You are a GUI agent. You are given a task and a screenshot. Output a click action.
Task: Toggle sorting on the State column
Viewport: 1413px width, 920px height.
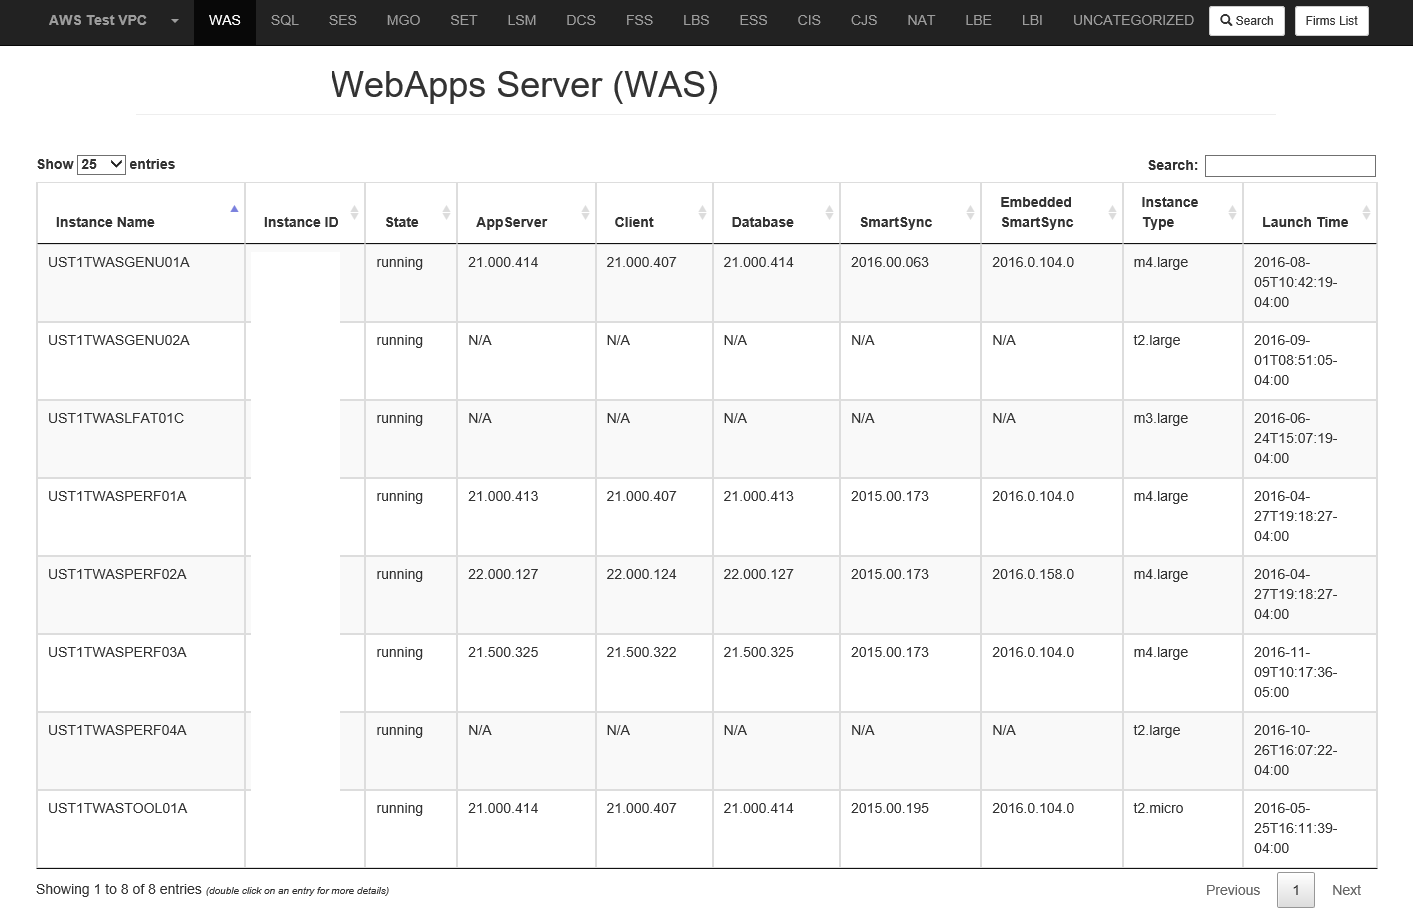(446, 212)
